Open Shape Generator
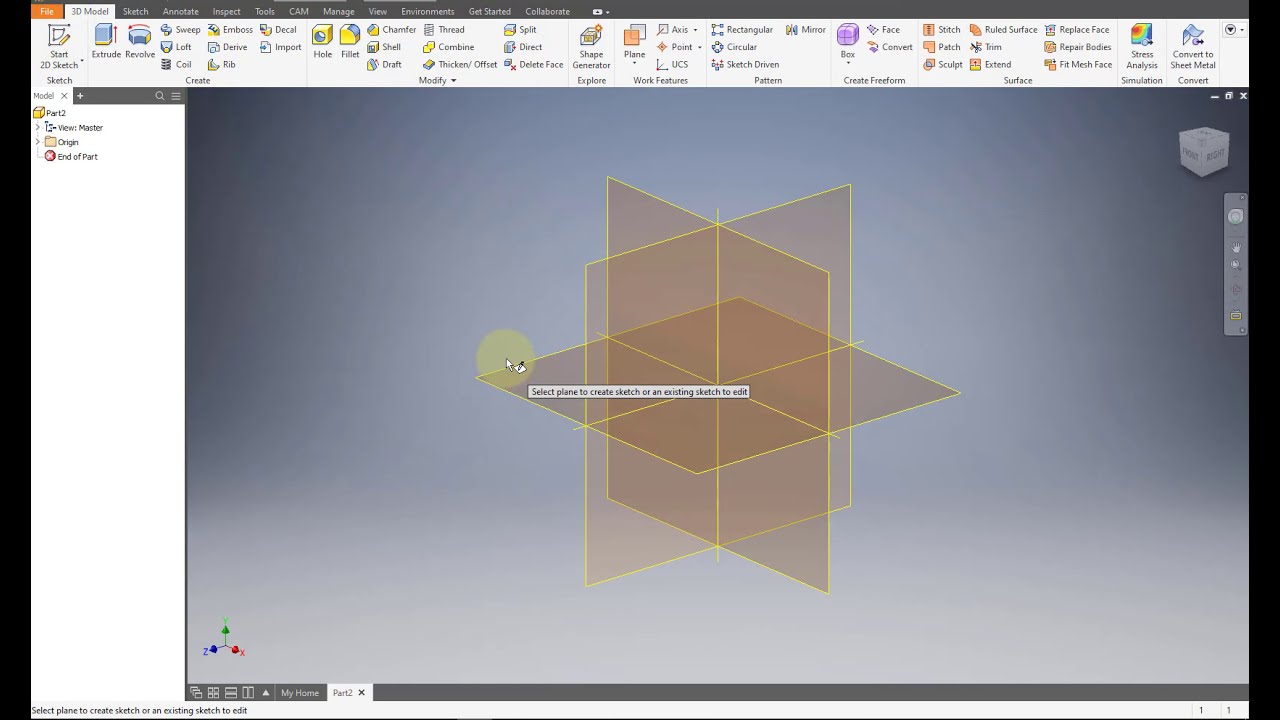This screenshot has height=720, width=1280. (591, 47)
